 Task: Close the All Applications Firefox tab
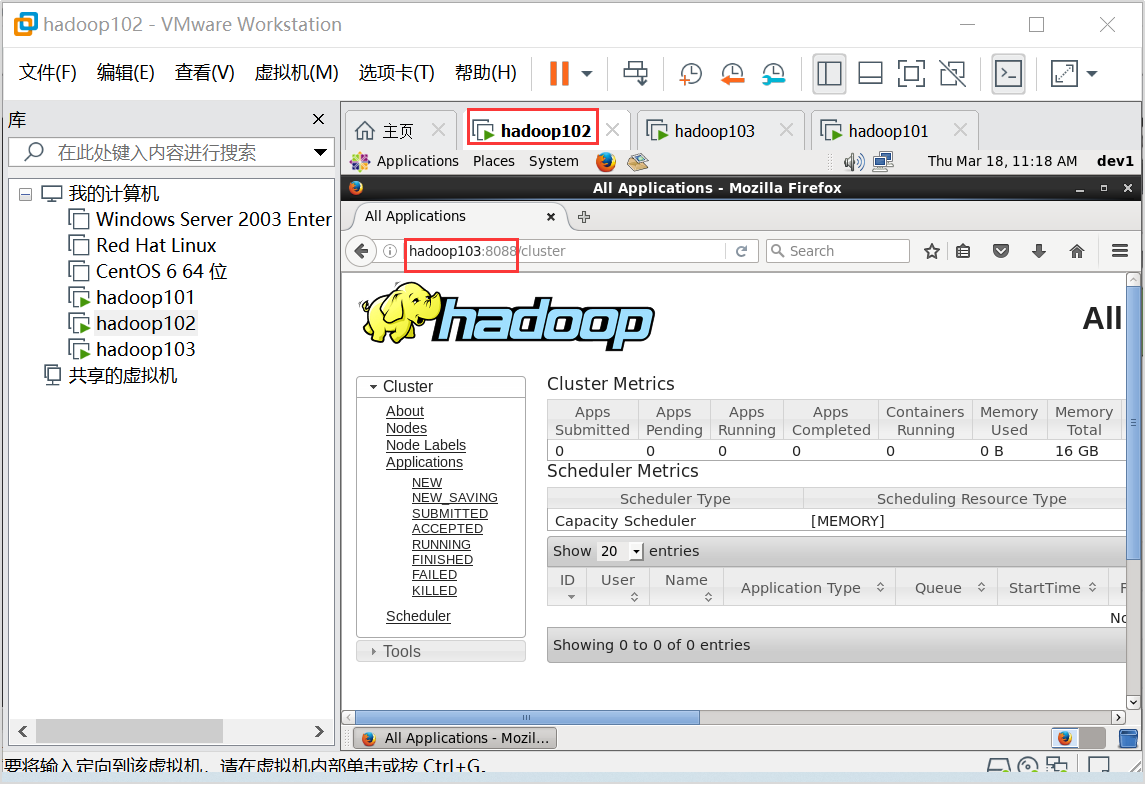pyautogui.click(x=551, y=217)
